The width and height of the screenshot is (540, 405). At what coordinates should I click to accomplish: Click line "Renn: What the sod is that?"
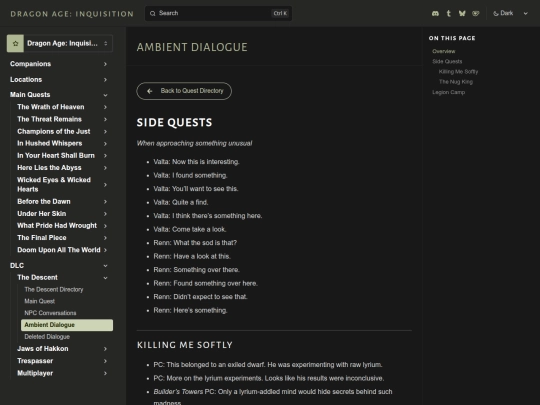tap(195, 243)
